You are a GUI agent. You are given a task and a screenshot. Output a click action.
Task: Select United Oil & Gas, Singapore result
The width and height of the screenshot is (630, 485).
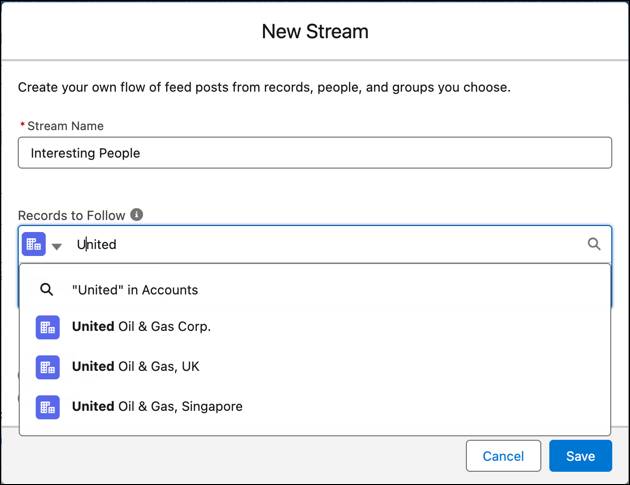click(157, 407)
